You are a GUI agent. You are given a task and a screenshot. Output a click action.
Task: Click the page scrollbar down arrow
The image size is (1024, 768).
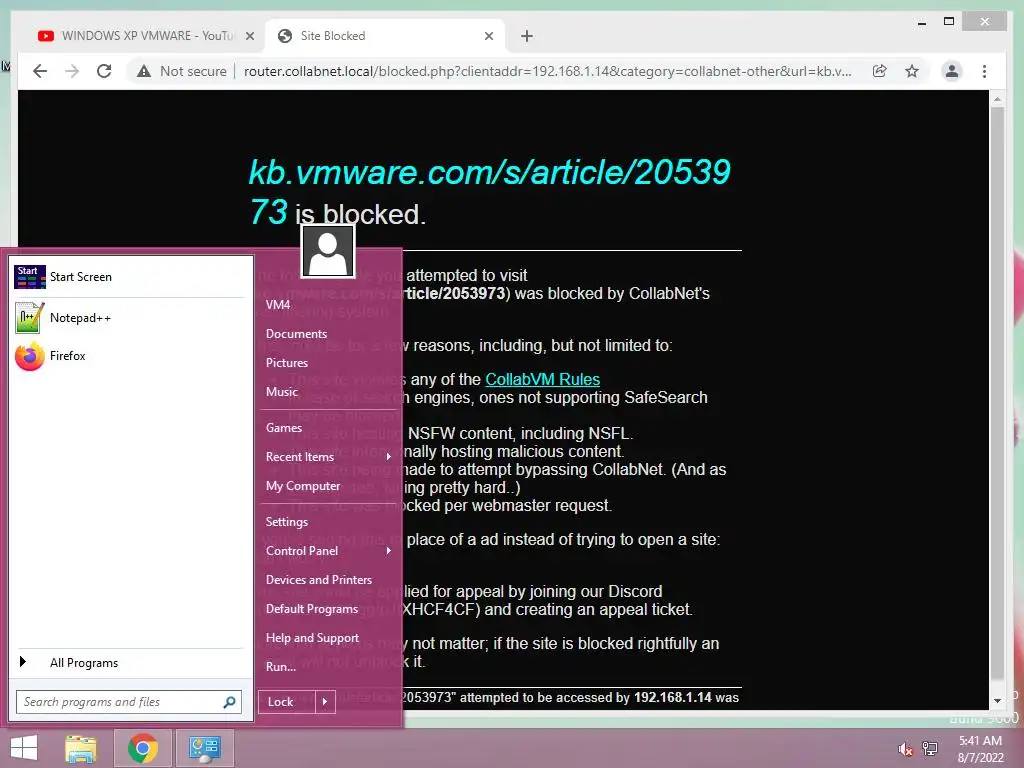997,701
